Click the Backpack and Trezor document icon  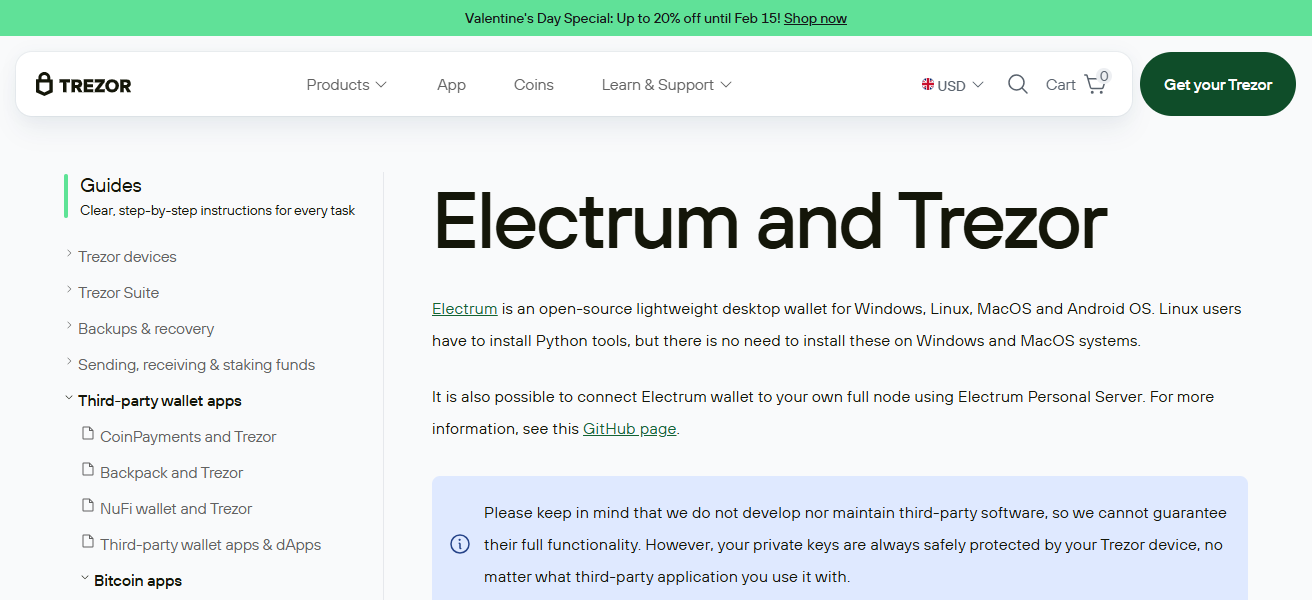click(87, 471)
